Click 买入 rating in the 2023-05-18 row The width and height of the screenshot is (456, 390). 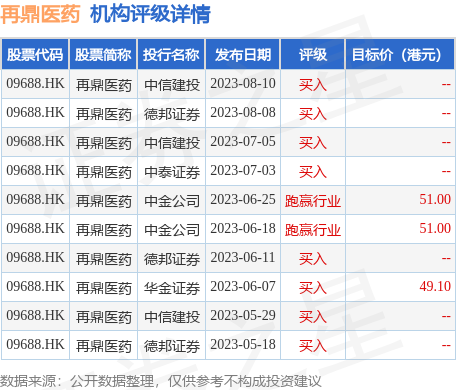(x=313, y=346)
